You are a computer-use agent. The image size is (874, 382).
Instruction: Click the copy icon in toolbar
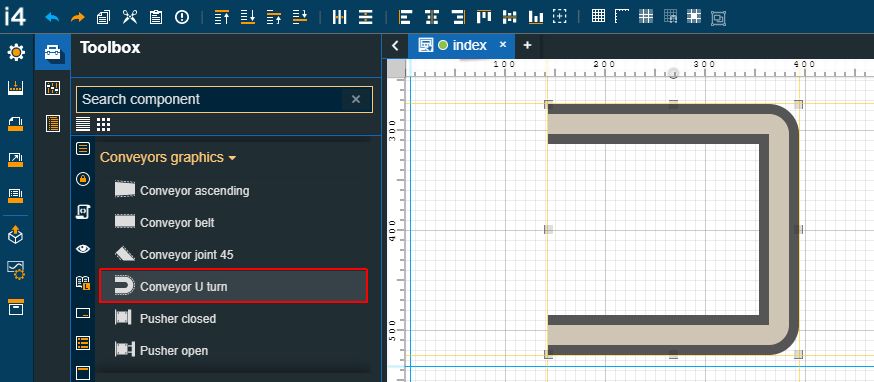(103, 17)
